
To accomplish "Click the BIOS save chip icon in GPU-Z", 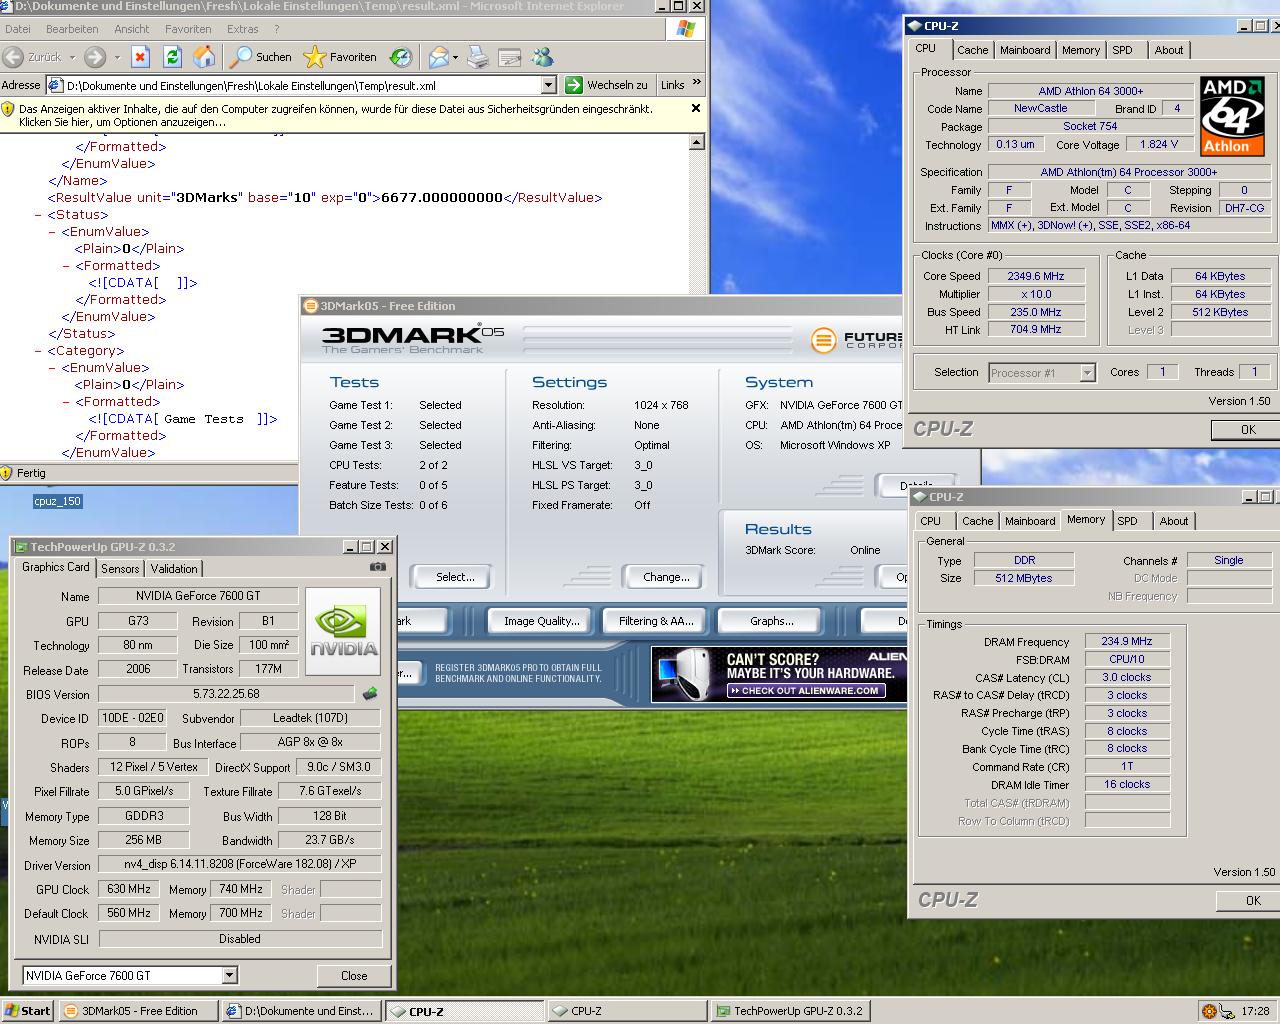I will point(370,693).
